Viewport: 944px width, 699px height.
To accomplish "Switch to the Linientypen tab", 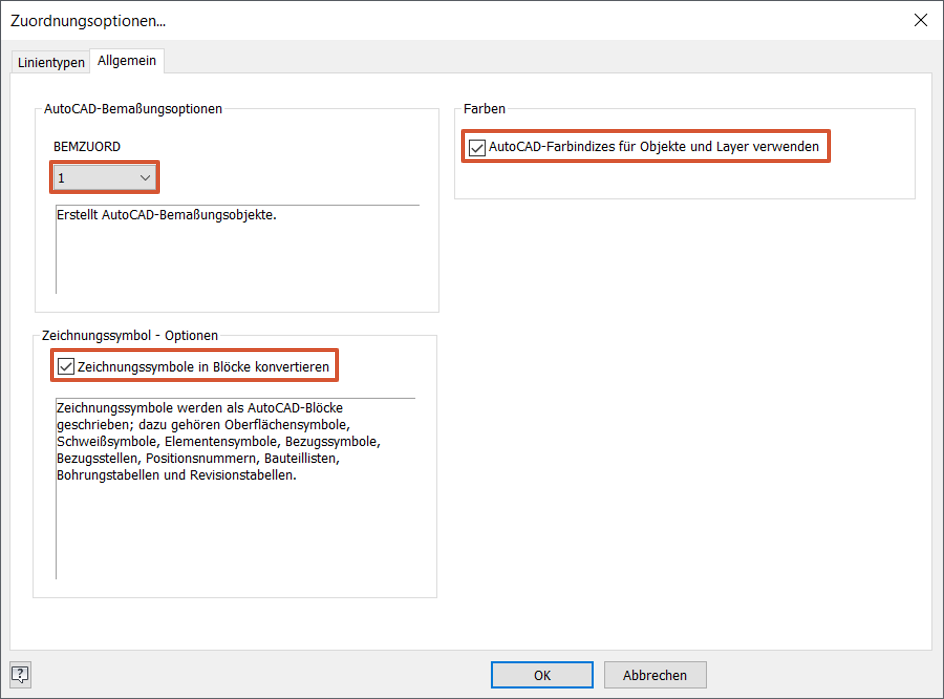I will point(51,62).
